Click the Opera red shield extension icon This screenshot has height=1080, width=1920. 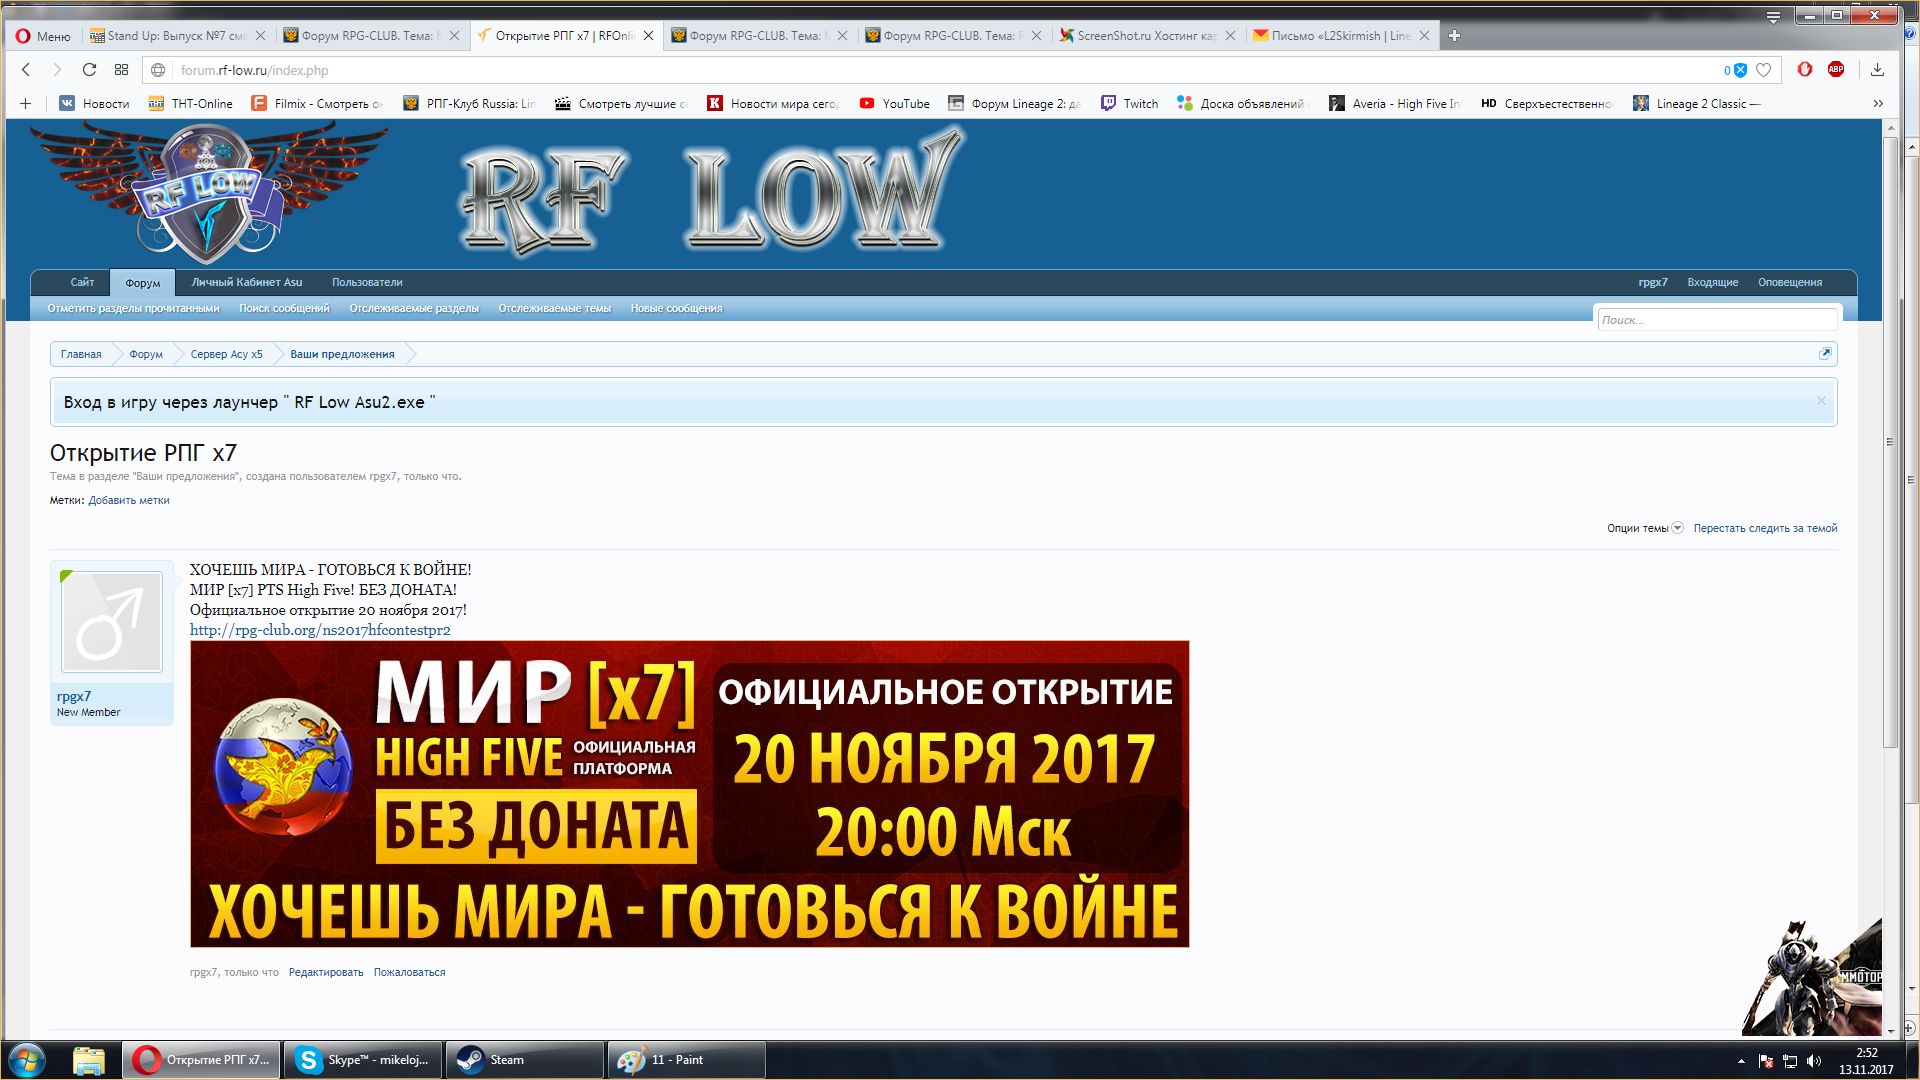1805,69
